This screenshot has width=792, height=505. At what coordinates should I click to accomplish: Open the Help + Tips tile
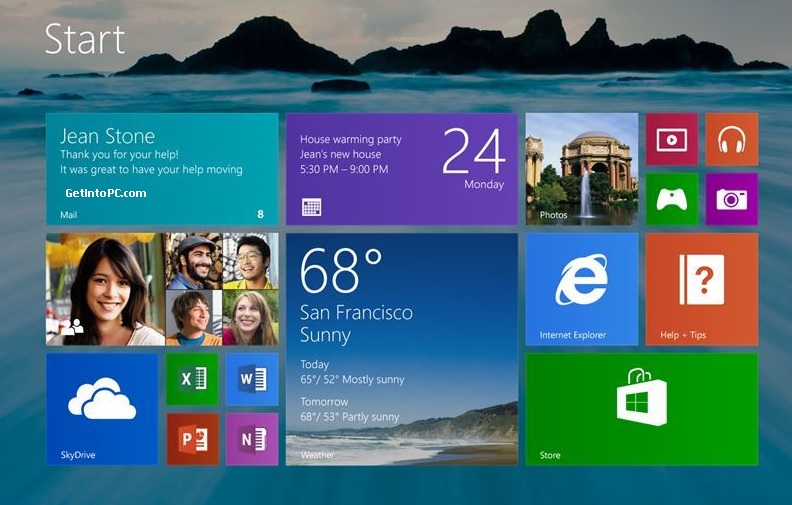click(701, 288)
